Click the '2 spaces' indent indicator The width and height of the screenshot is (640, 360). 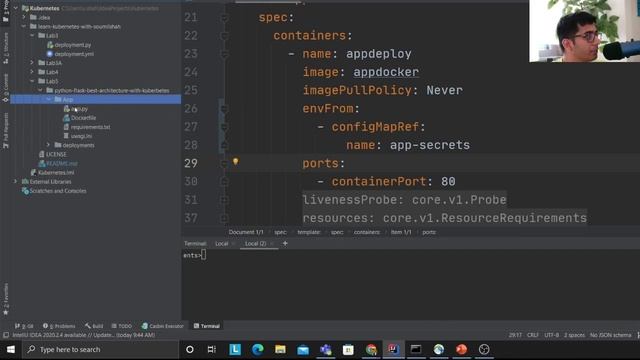click(x=574, y=335)
